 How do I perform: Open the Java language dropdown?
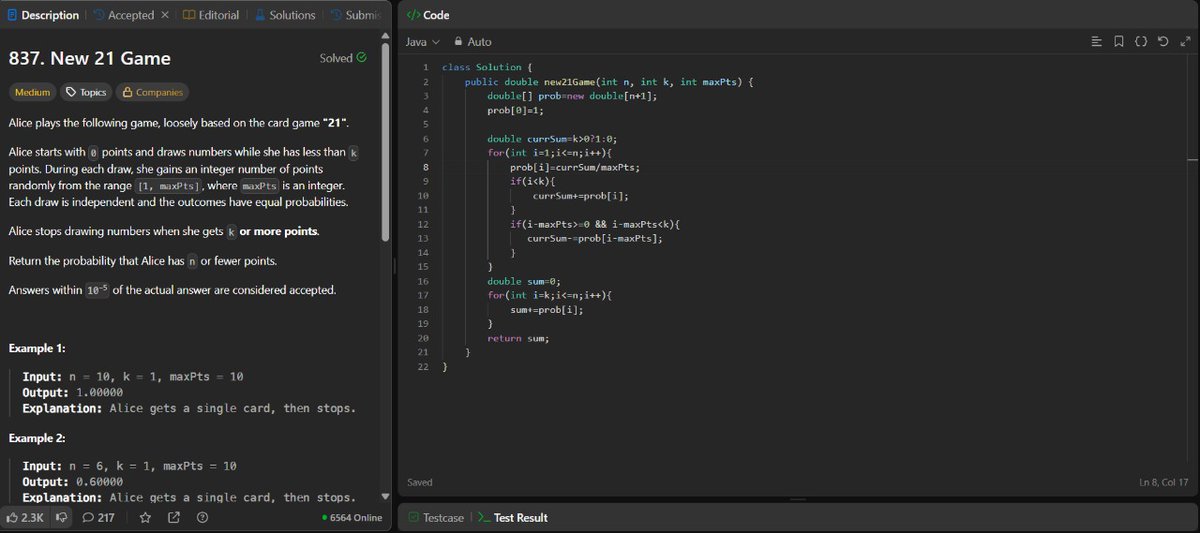pyautogui.click(x=422, y=42)
